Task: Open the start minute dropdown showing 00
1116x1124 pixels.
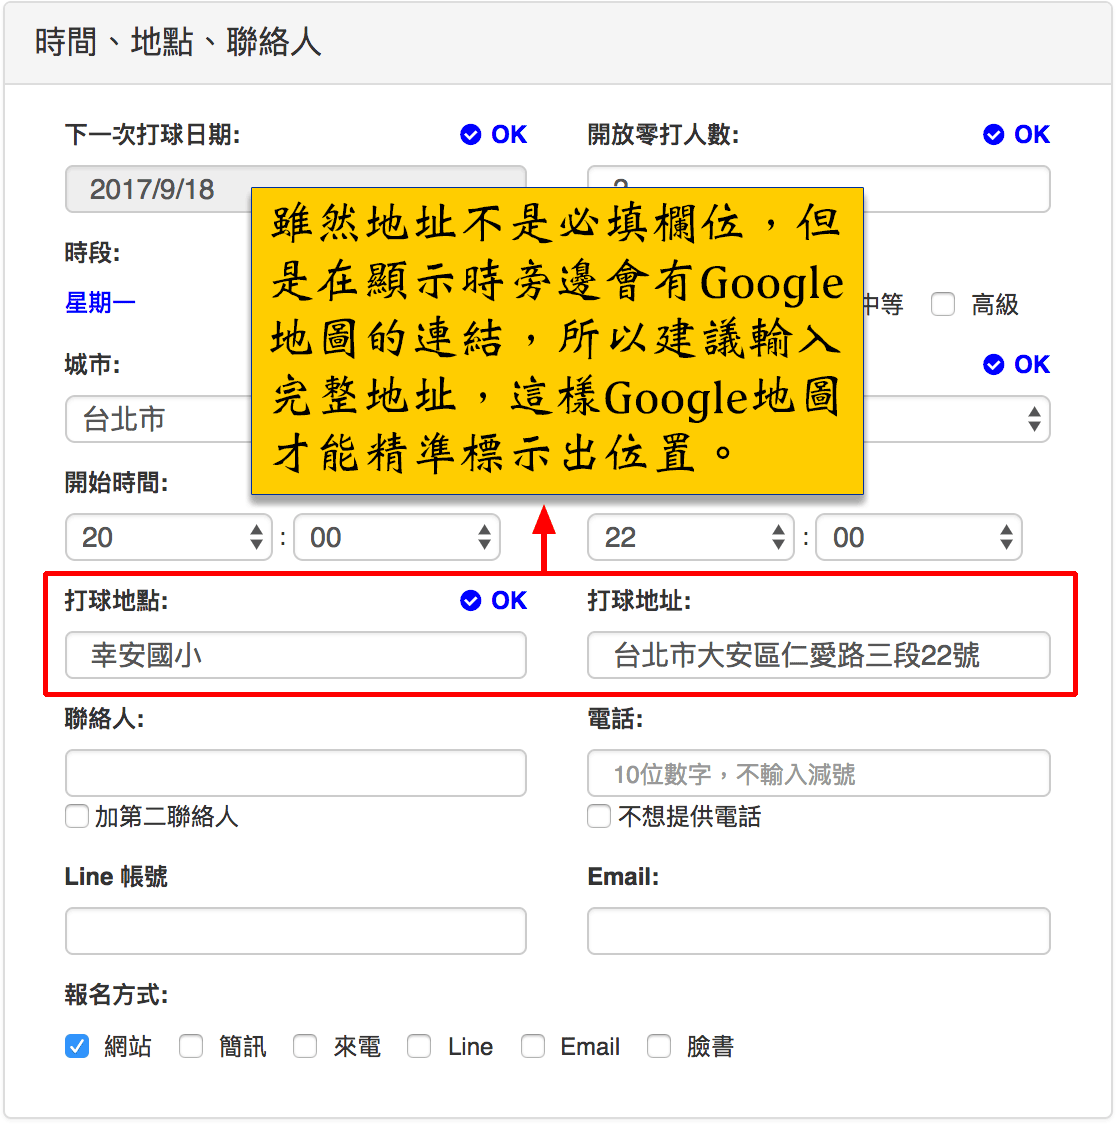Action: click(x=397, y=538)
